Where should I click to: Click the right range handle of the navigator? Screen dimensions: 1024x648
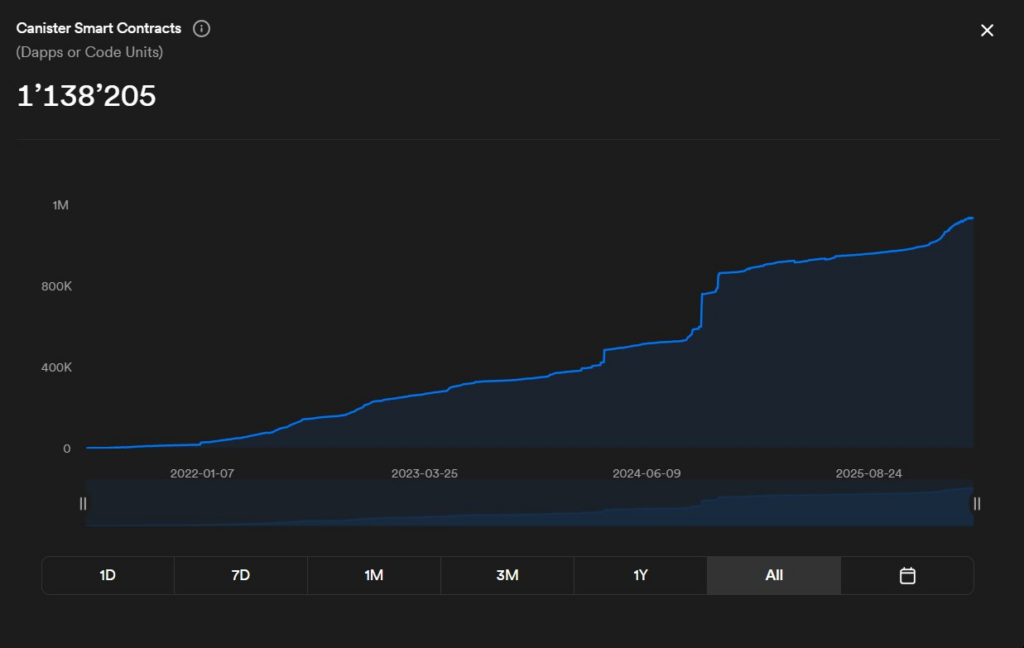click(977, 504)
